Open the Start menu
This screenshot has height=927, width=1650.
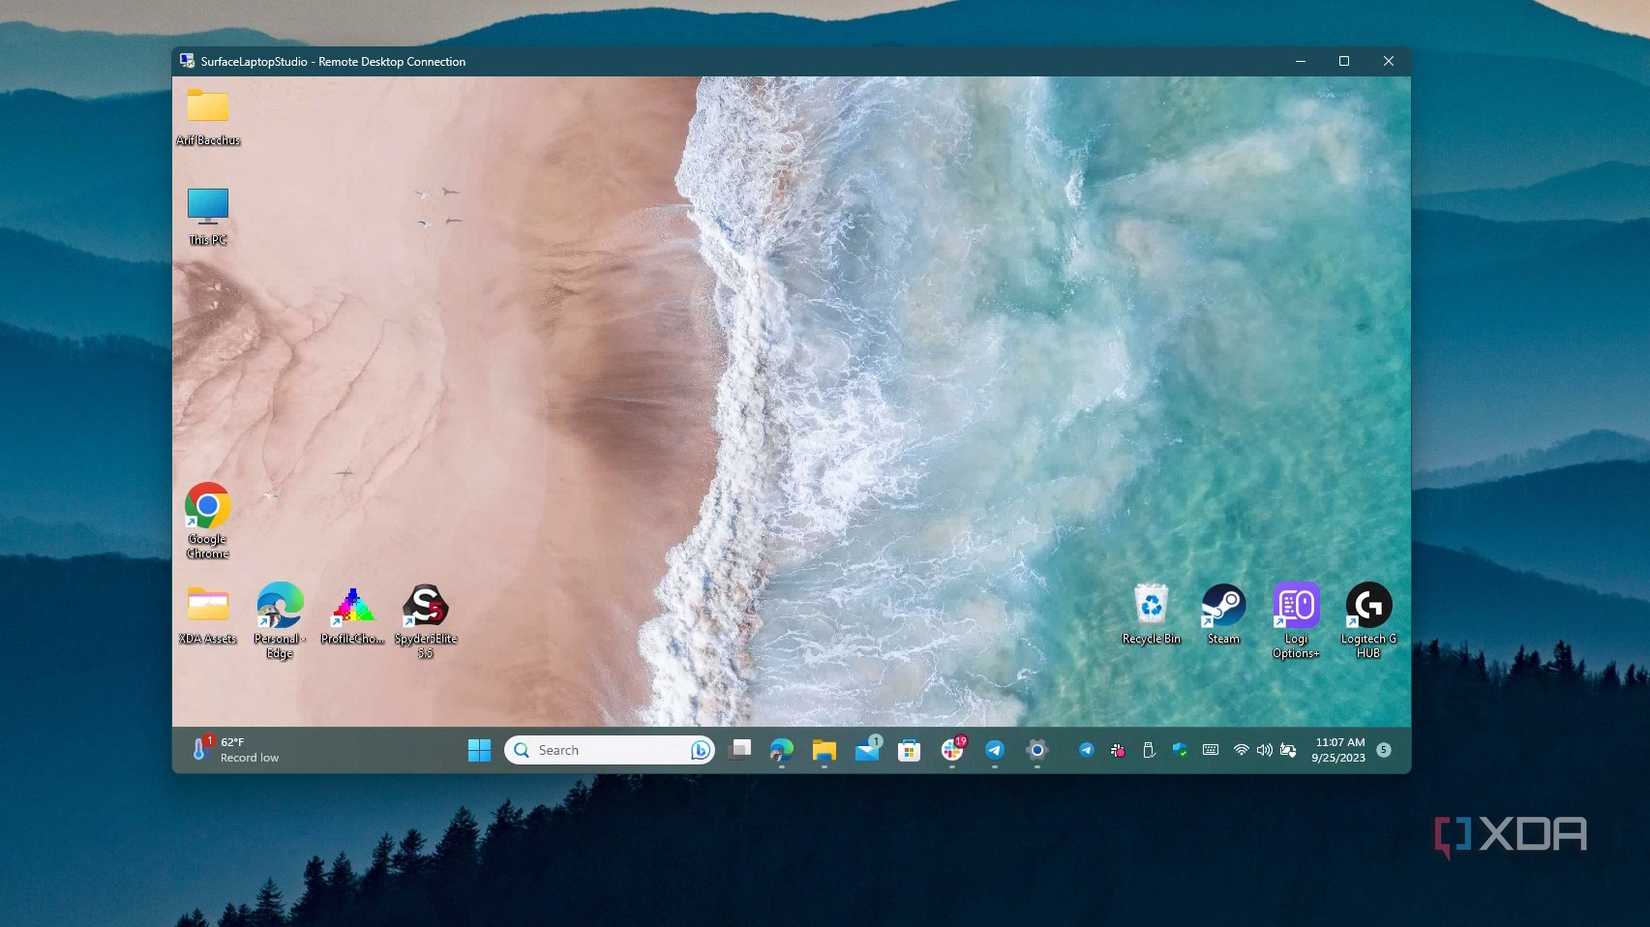coord(479,749)
